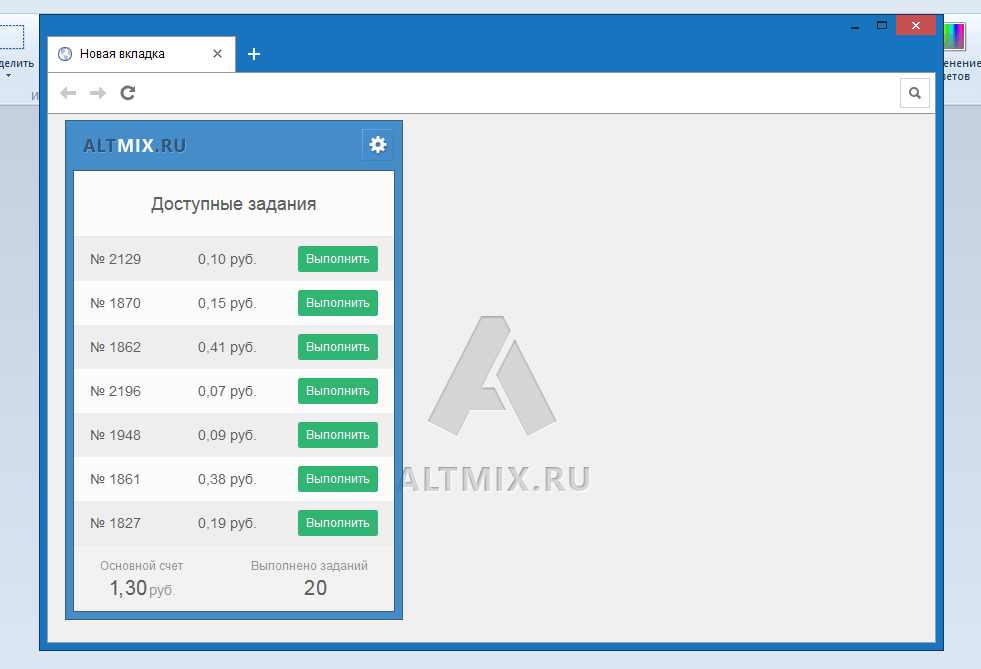Click Выполнить for task № 2196
981x669 pixels.
click(338, 391)
